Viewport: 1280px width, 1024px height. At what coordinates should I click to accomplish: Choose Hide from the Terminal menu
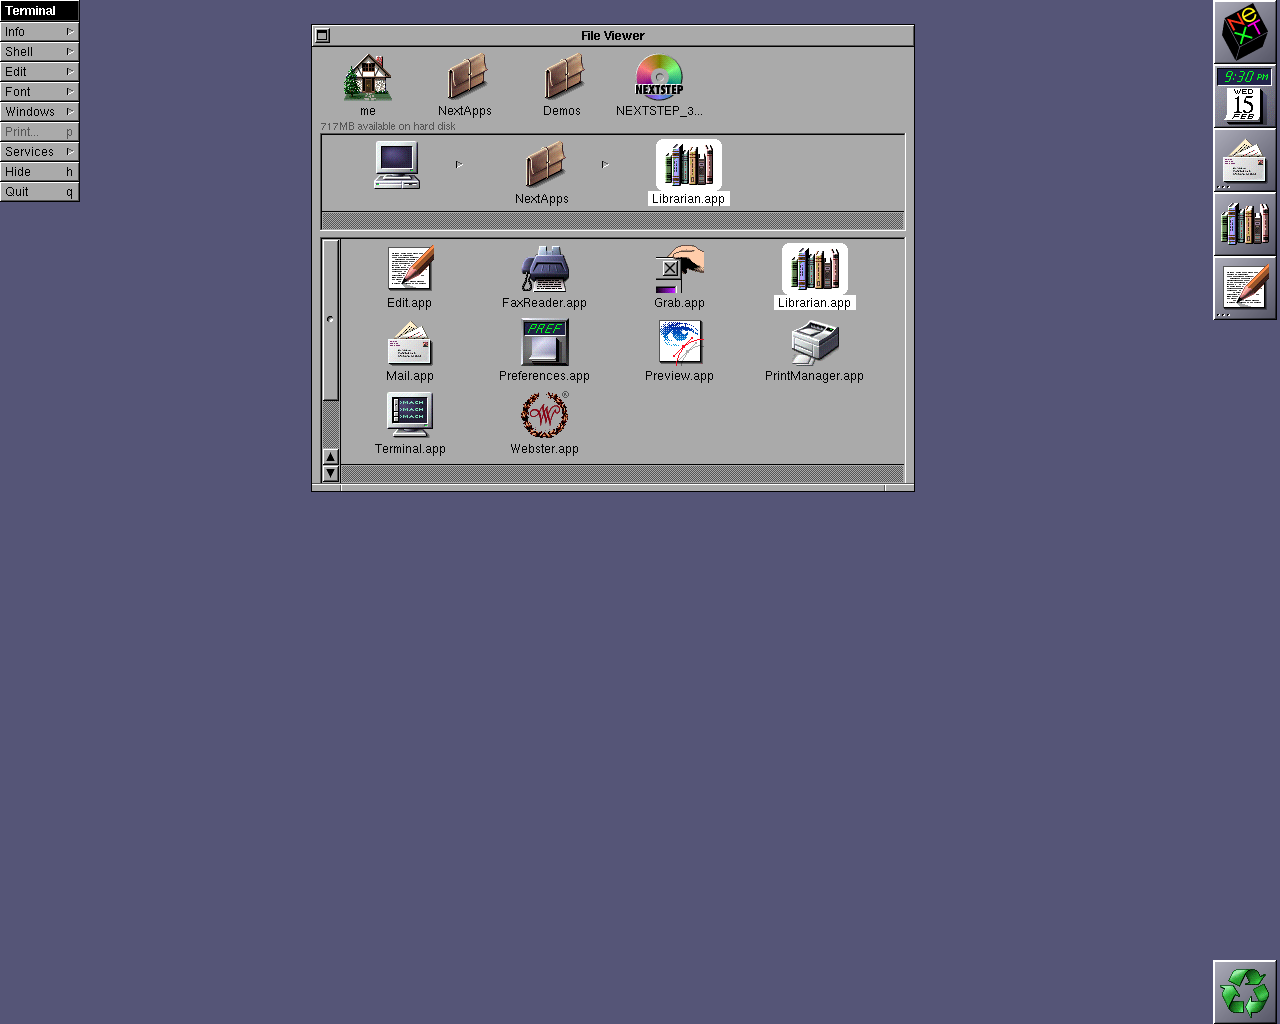coord(39,172)
